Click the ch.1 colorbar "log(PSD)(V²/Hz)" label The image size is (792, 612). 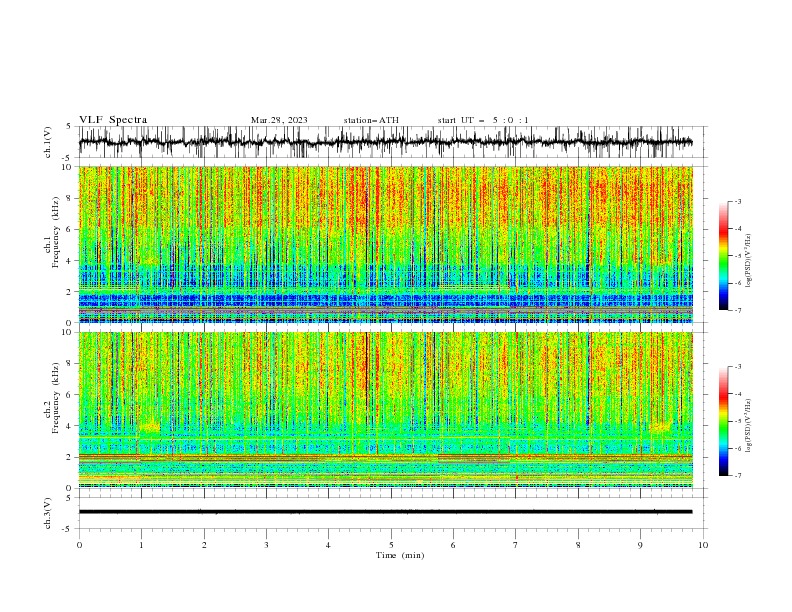[x=748, y=261]
